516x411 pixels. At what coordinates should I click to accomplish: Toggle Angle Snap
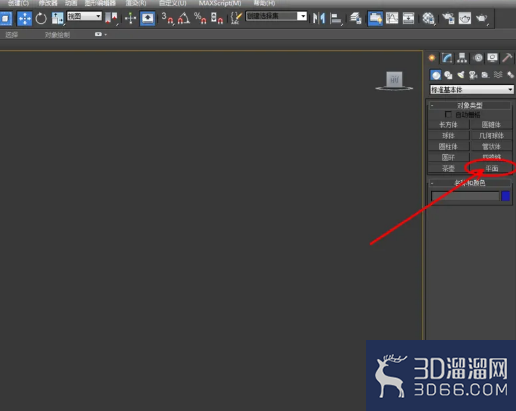pyautogui.click(x=184, y=18)
